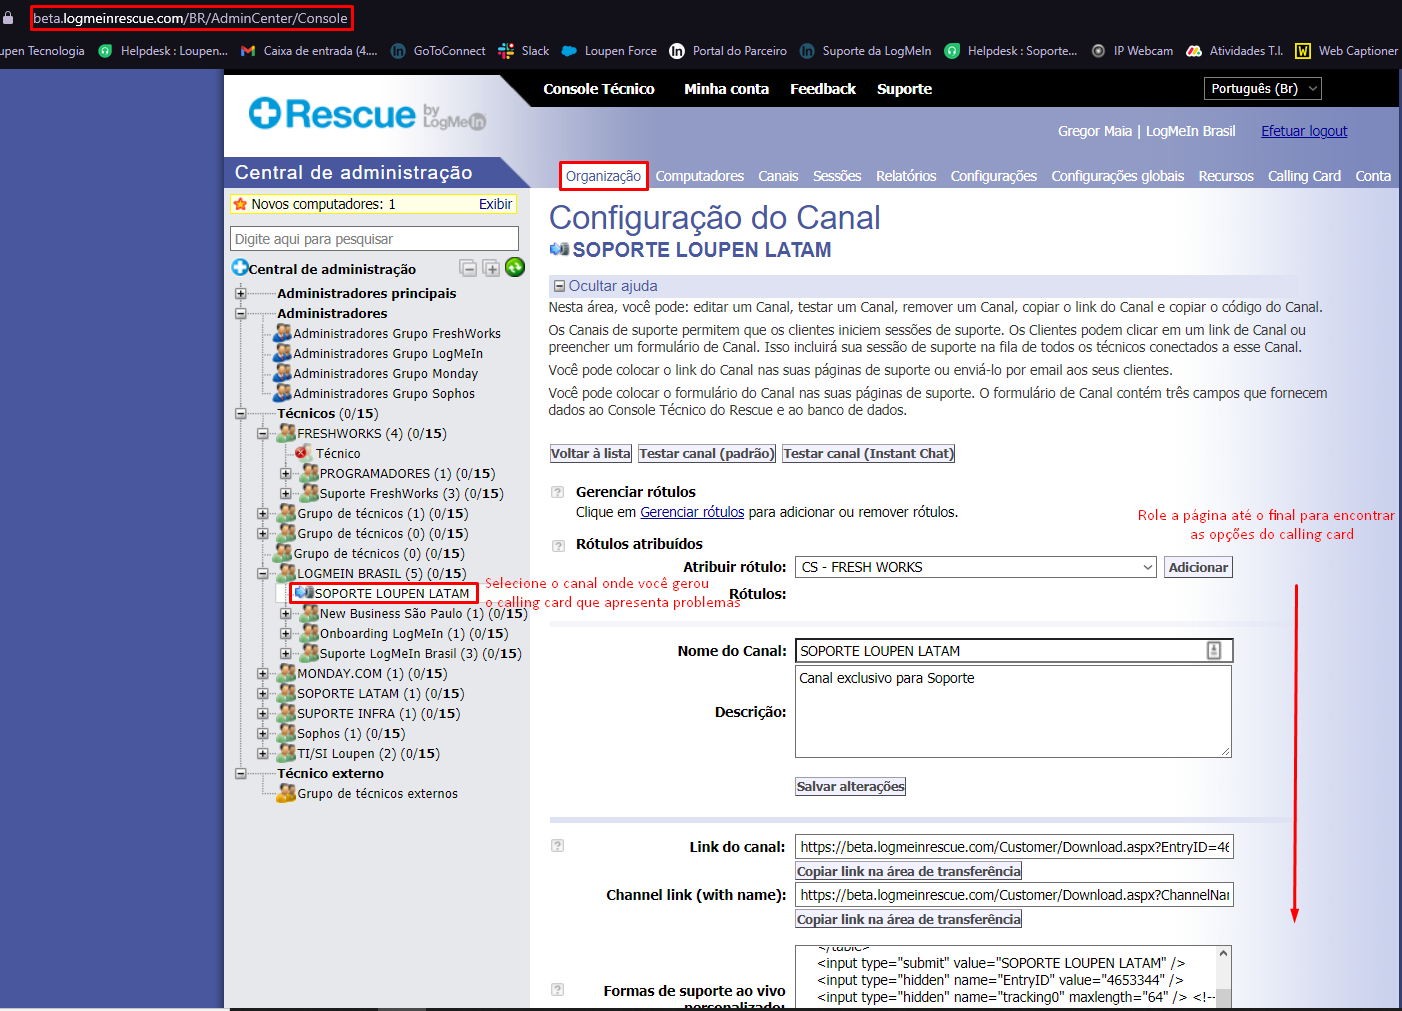Screen dimensions: 1402x1011
Task: Collapse the Técnico externo node
Action: [x=240, y=773]
